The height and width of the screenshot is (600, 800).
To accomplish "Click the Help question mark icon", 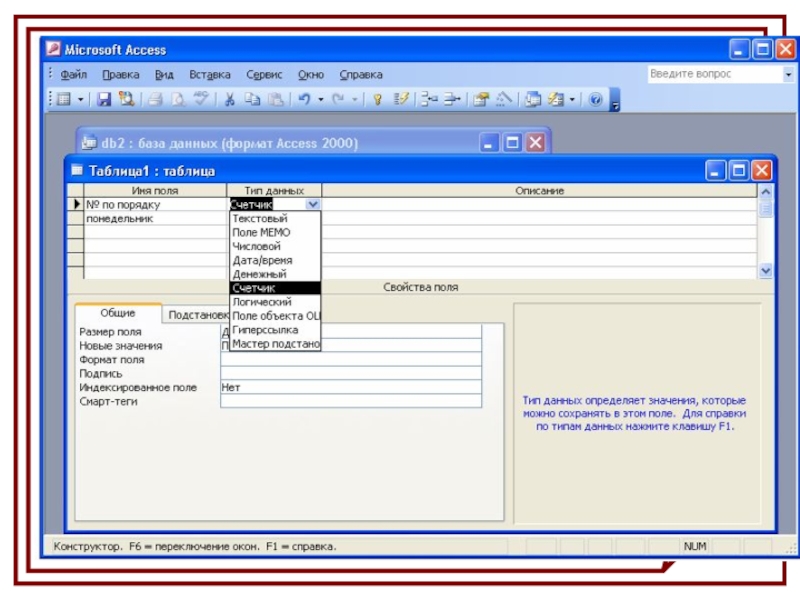I will [596, 99].
